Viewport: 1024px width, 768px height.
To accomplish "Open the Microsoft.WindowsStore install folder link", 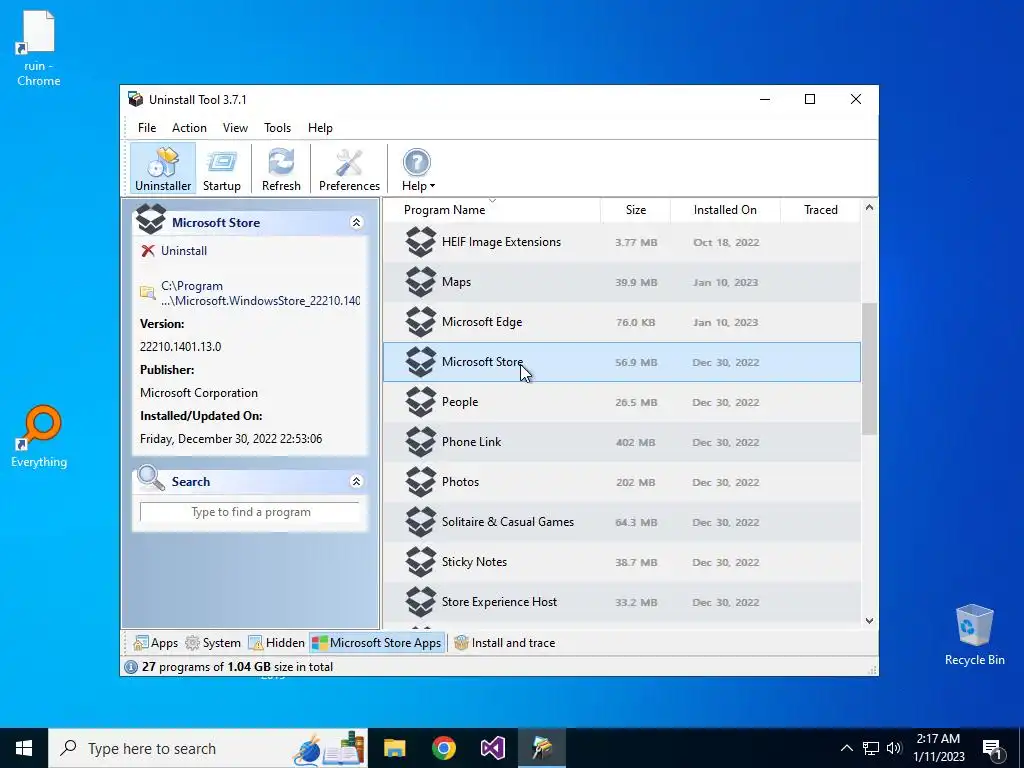I will pyautogui.click(x=260, y=293).
